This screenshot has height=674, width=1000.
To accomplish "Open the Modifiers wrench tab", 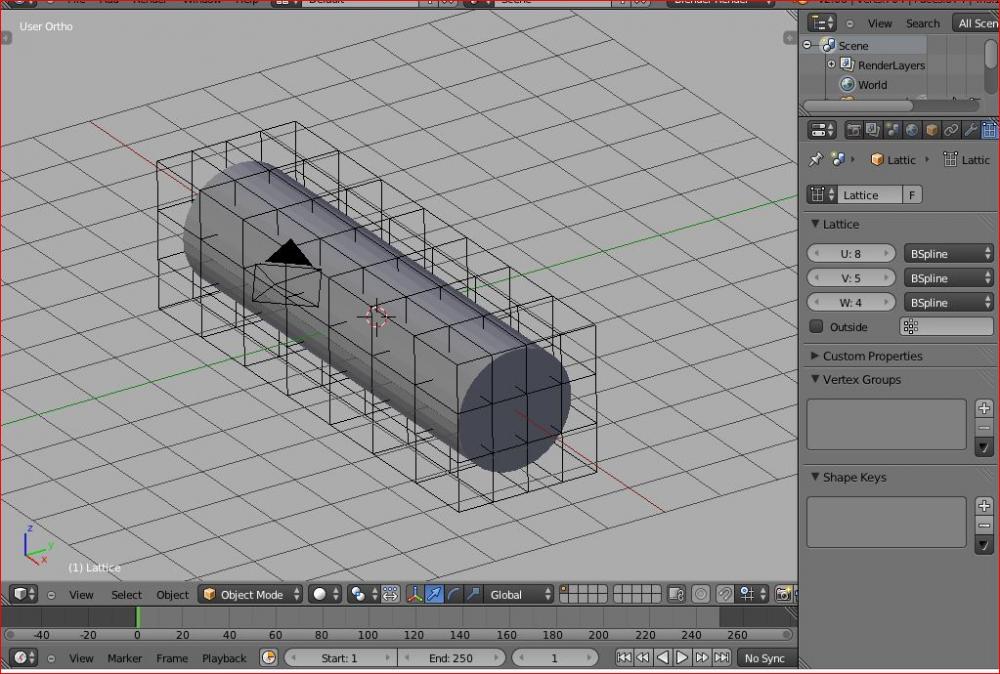I will coord(970,130).
